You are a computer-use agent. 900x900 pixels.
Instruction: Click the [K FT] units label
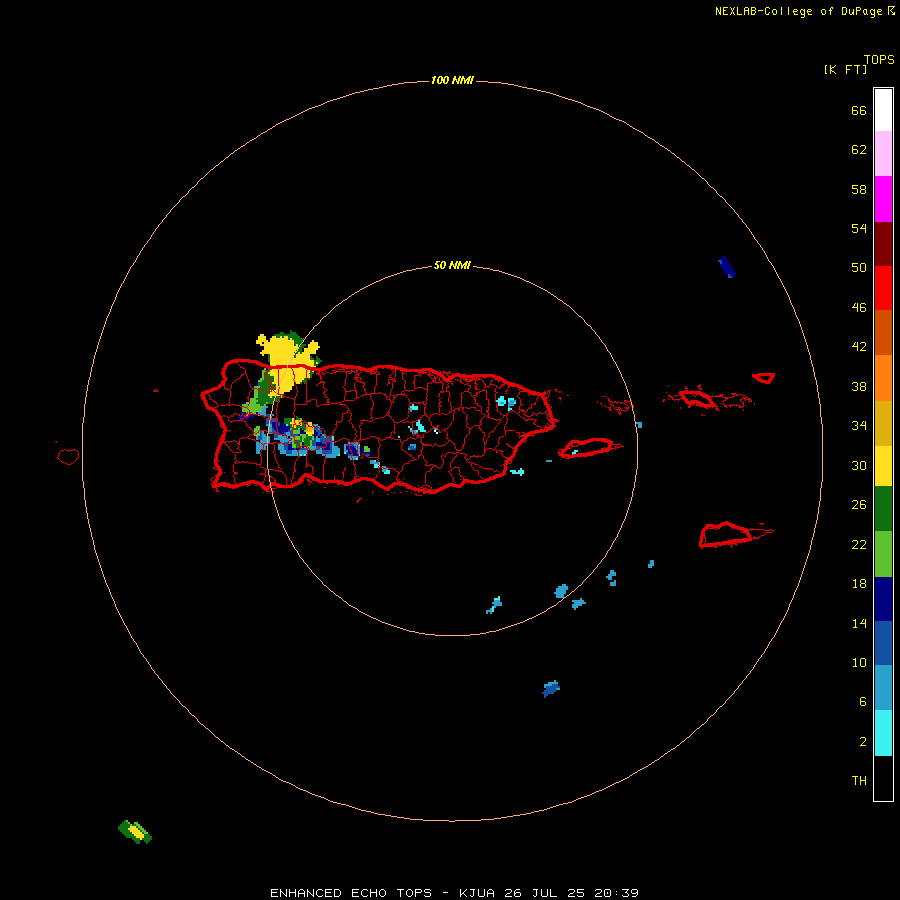point(845,69)
